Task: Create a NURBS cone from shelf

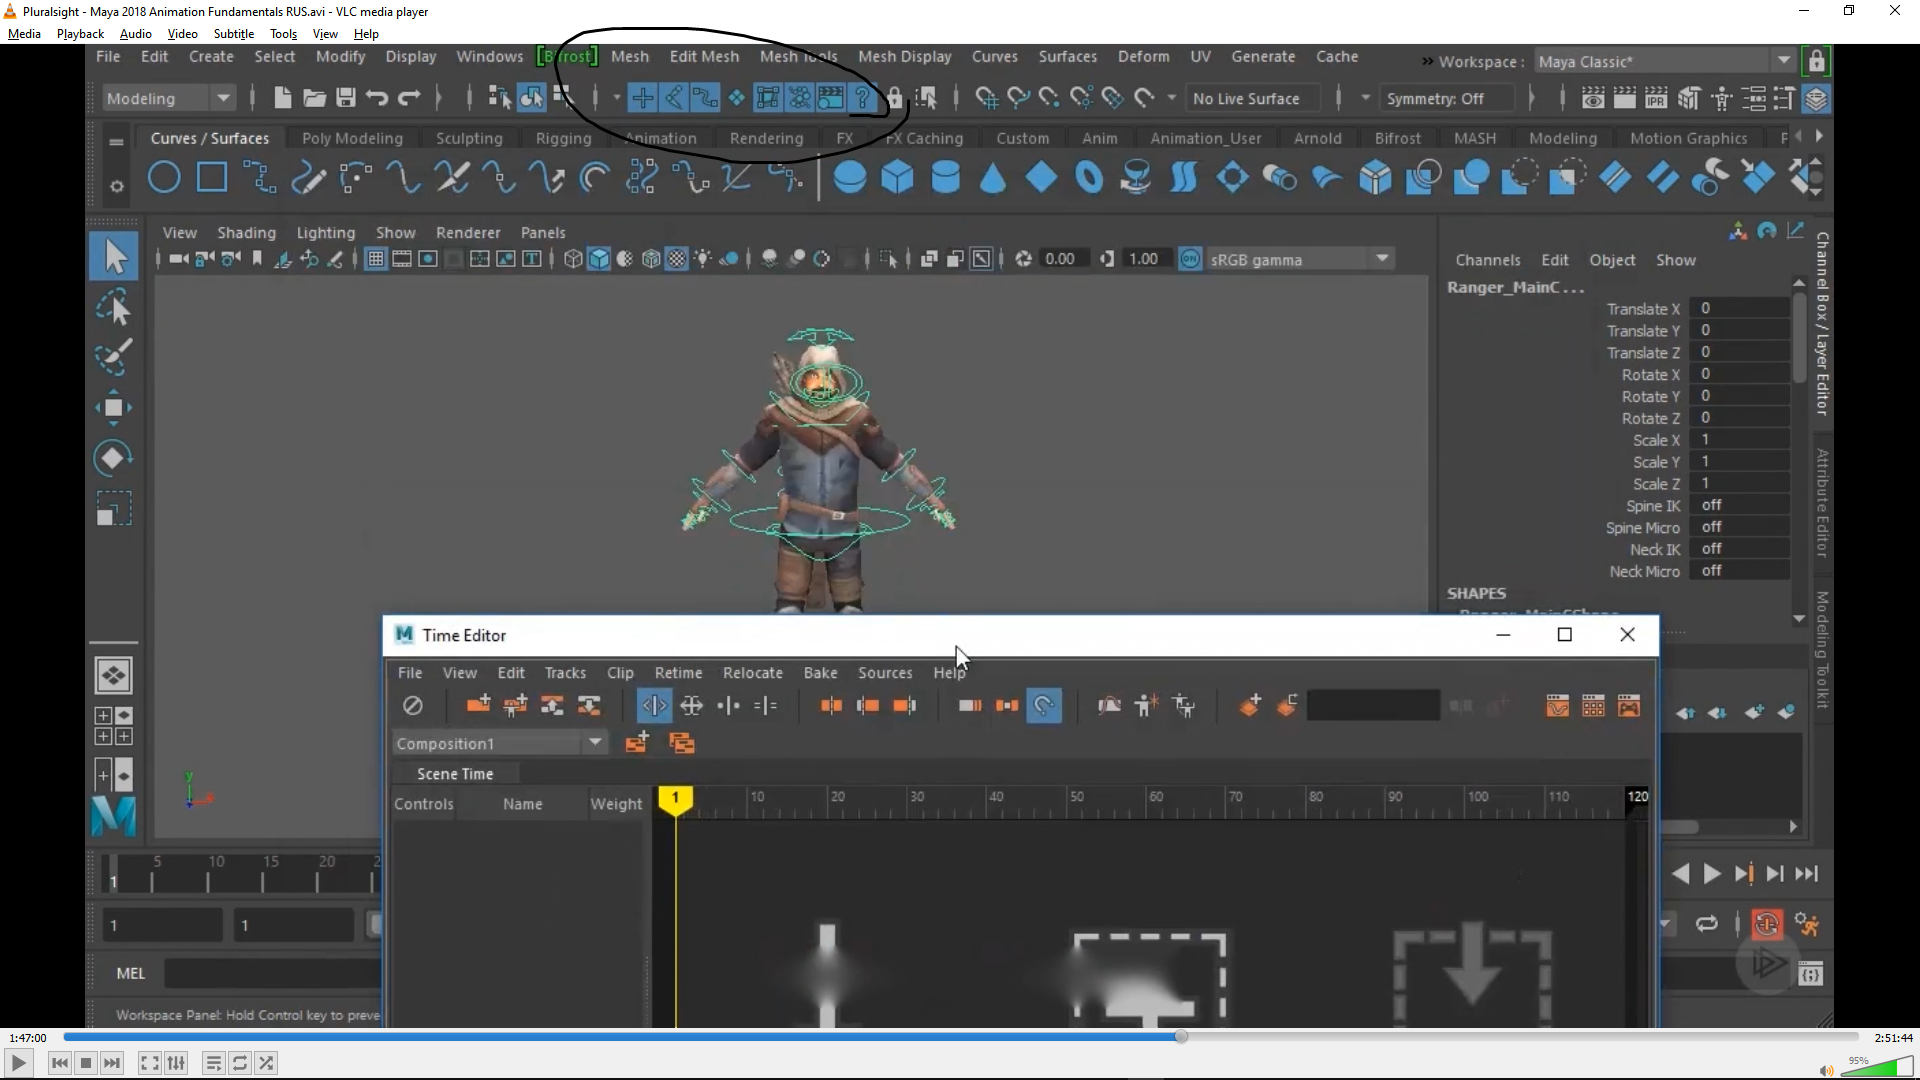Action: click(993, 178)
